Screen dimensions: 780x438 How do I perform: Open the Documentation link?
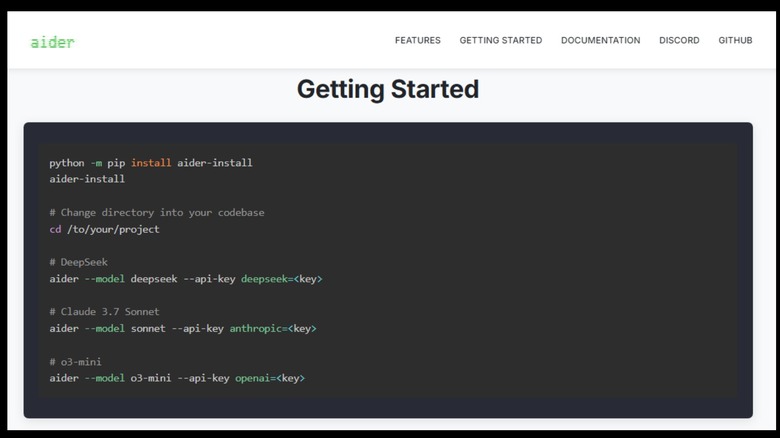coord(600,41)
